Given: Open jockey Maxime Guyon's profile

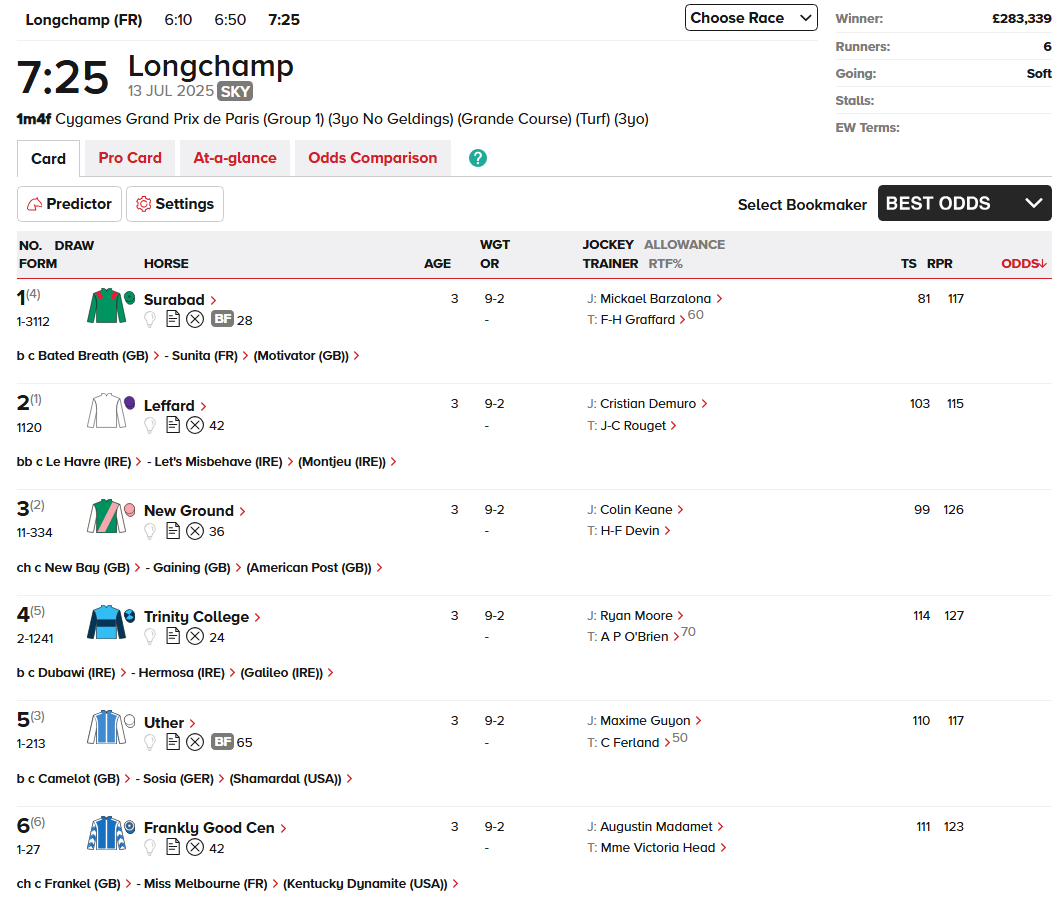Looking at the screenshot, I should [651, 721].
